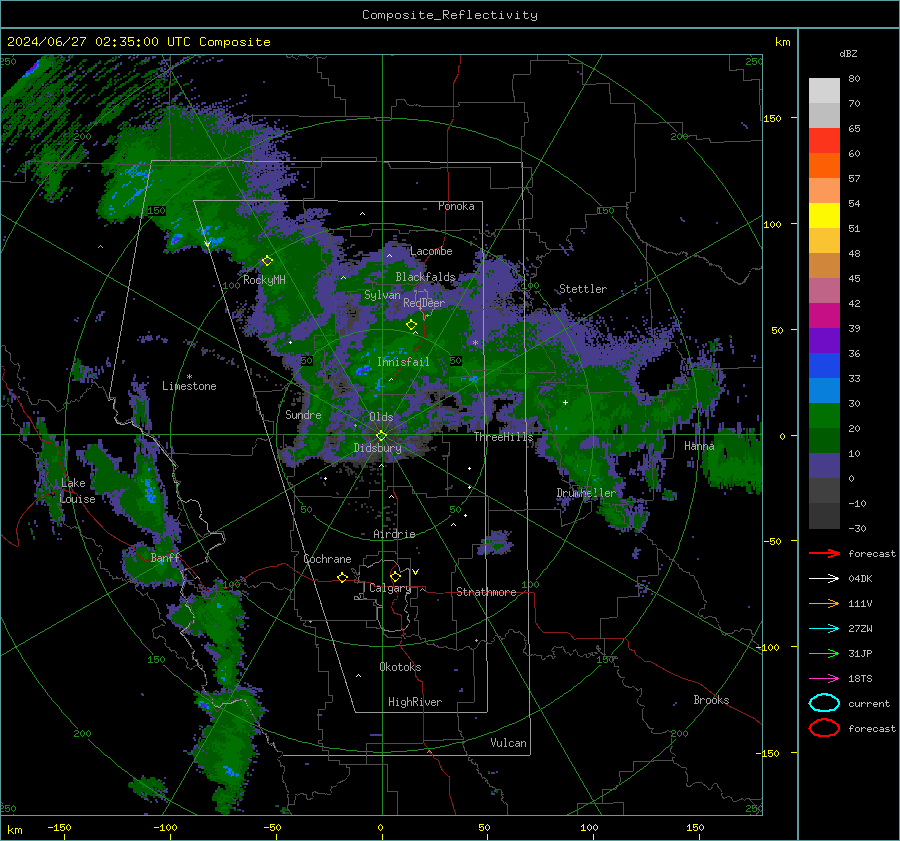Click the Ponoka city label

click(456, 206)
